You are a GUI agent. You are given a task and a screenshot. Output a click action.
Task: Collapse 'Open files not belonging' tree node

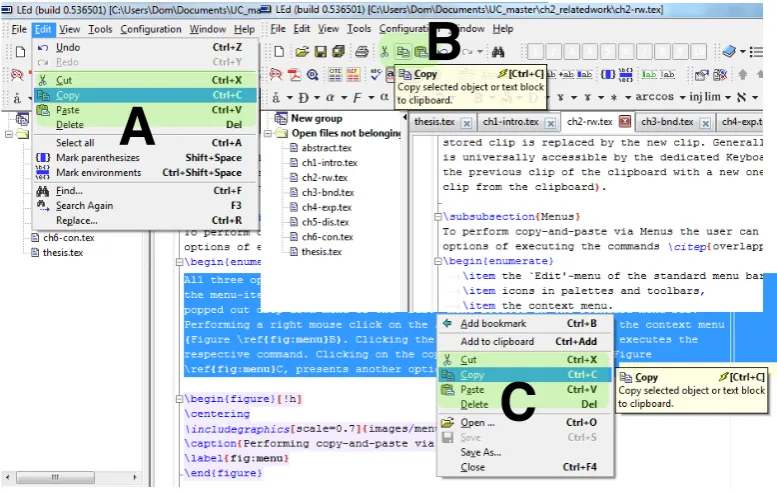(268, 133)
